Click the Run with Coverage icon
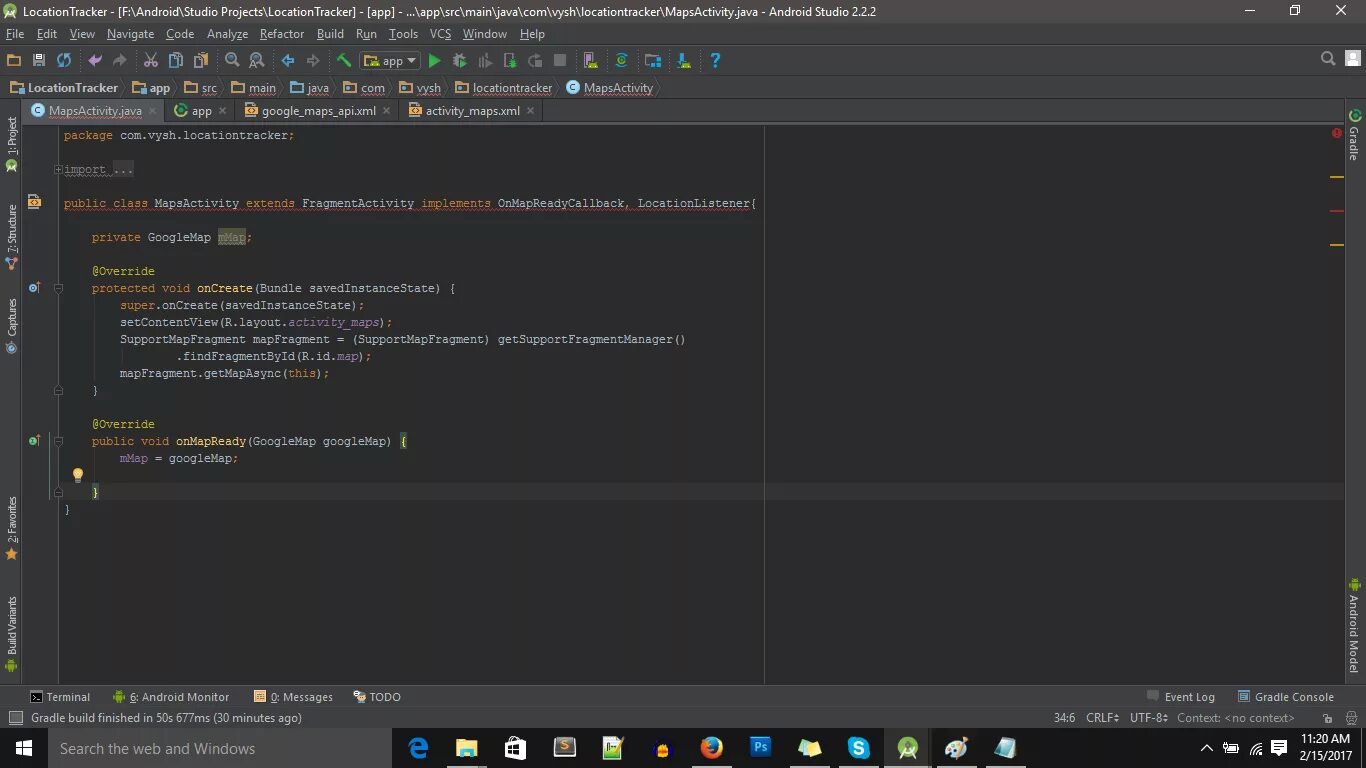The width and height of the screenshot is (1366, 768). [485, 60]
